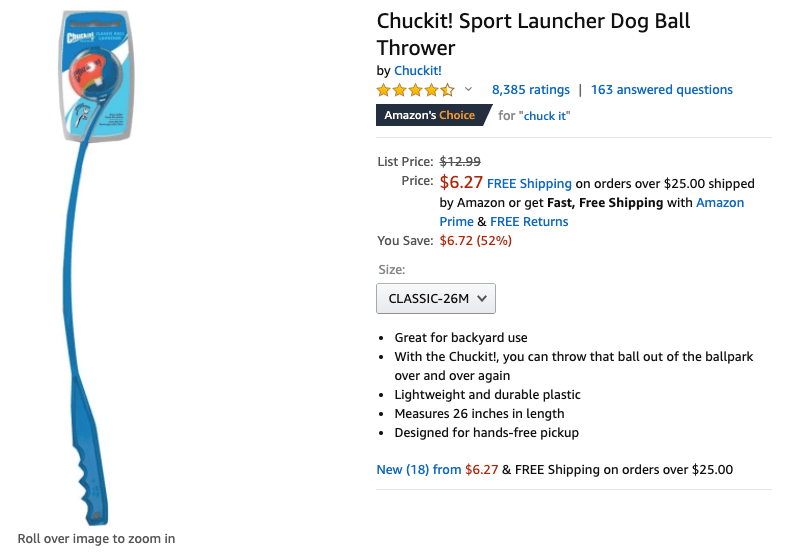Screen dimensions: 798x553
Task: Click the Amazon's Choice badge
Action: tap(429, 115)
